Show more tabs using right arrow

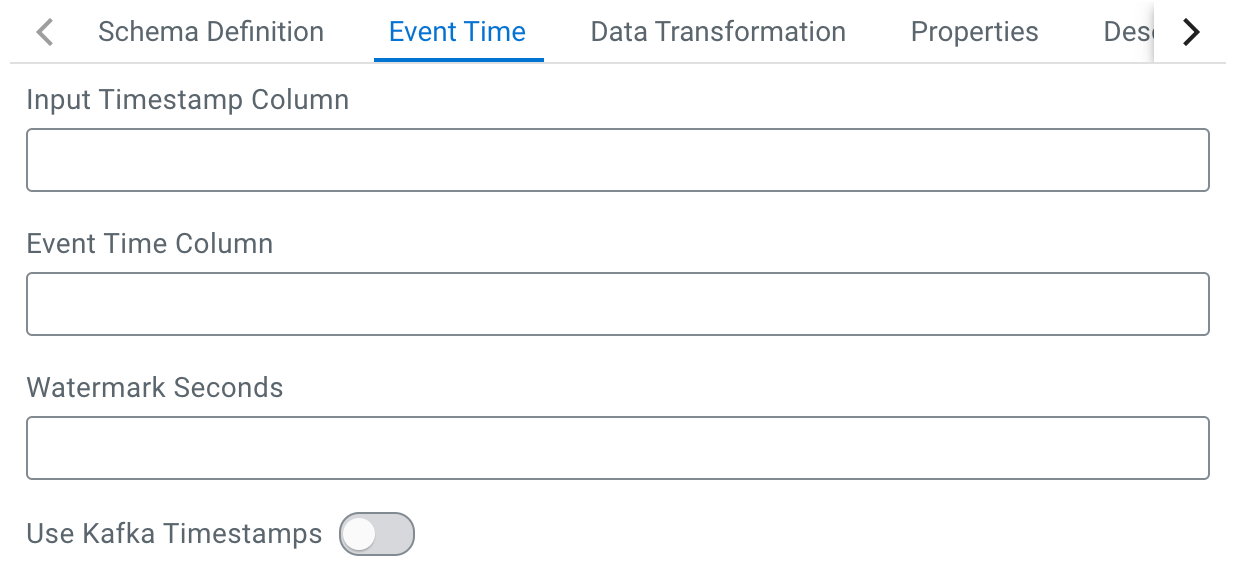coord(1190,32)
